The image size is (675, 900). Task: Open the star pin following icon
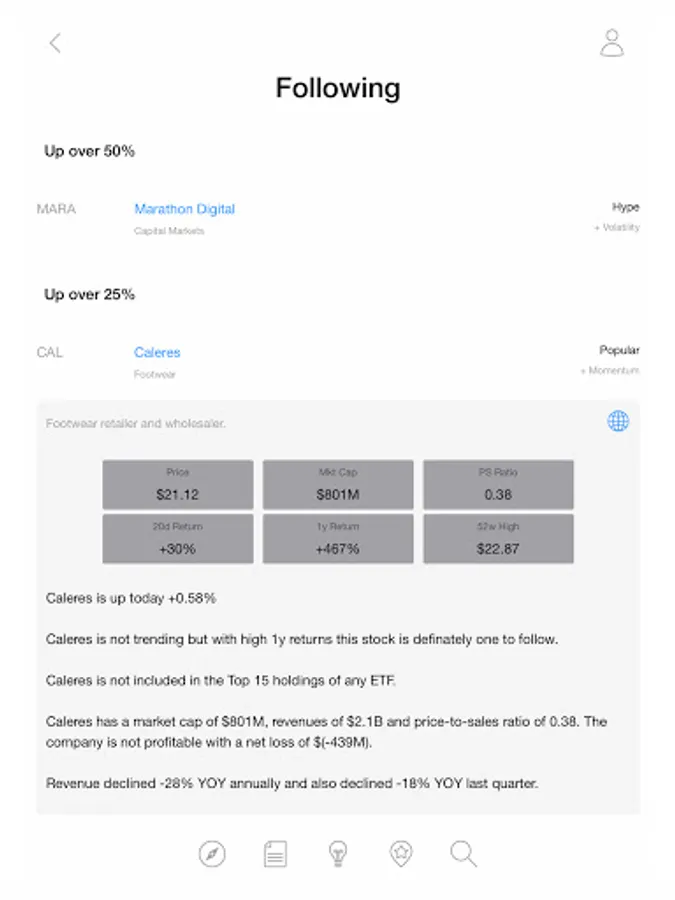point(401,853)
